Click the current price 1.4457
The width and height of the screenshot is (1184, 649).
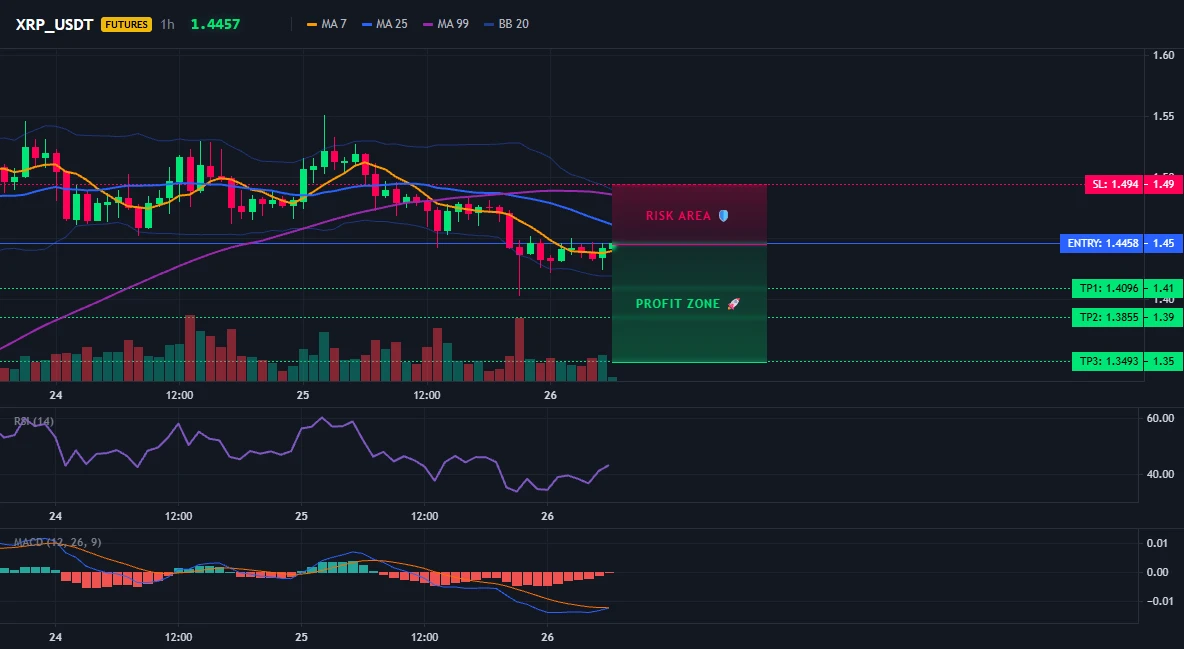[x=215, y=24]
